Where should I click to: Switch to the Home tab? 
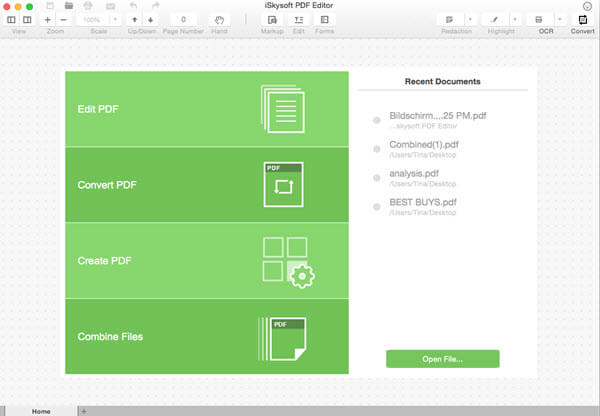click(41, 411)
